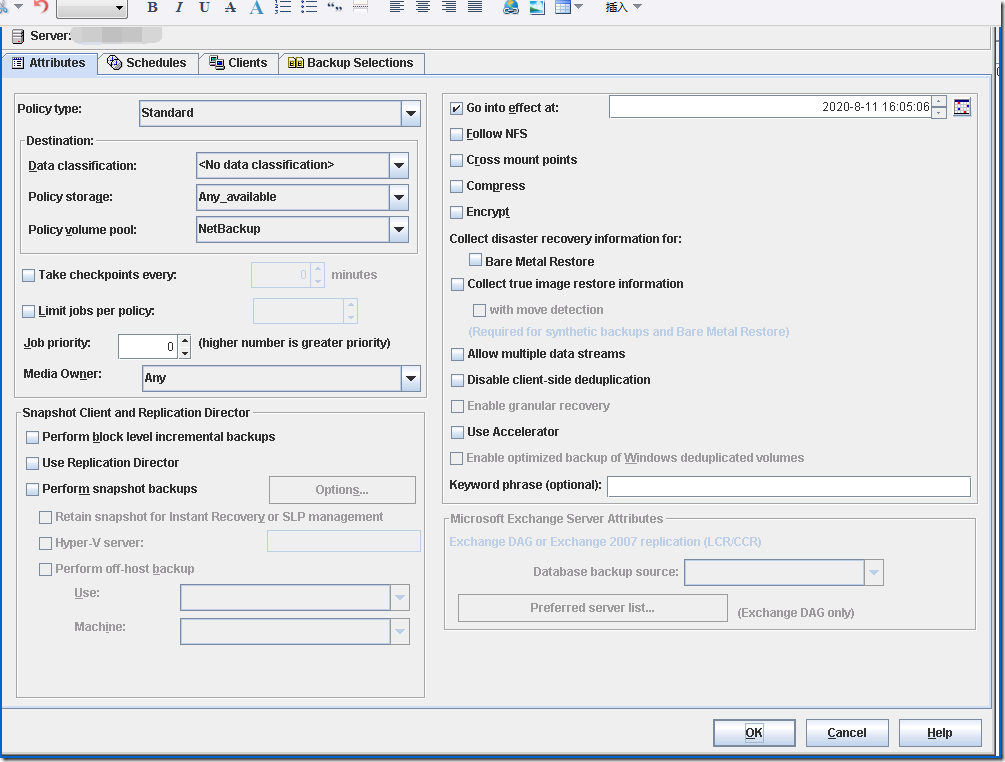Open the Backup Selections tab

pyautogui.click(x=351, y=63)
